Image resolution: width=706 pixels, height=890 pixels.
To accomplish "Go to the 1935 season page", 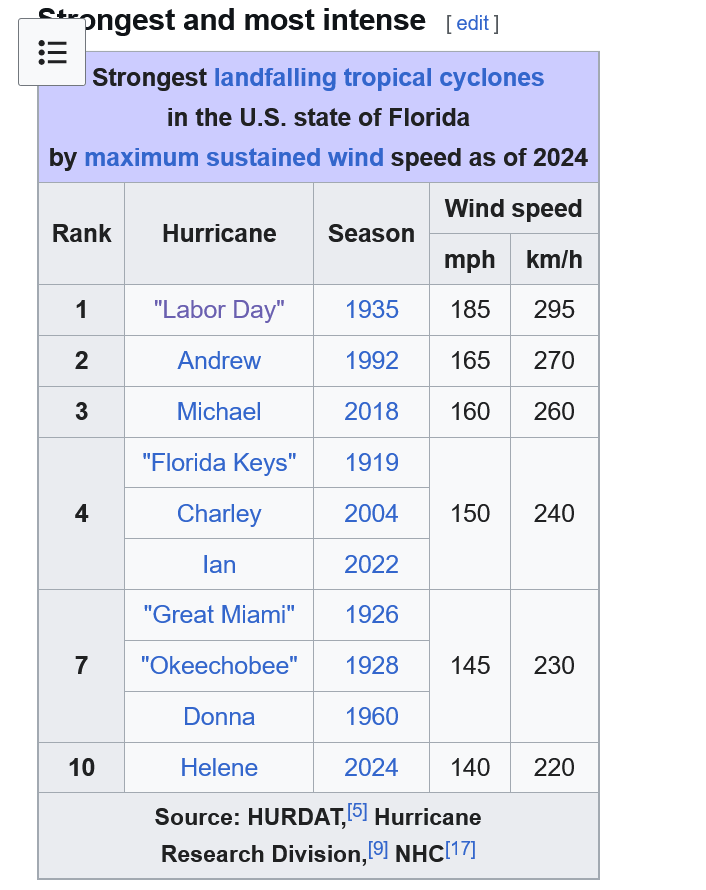I will point(371,310).
